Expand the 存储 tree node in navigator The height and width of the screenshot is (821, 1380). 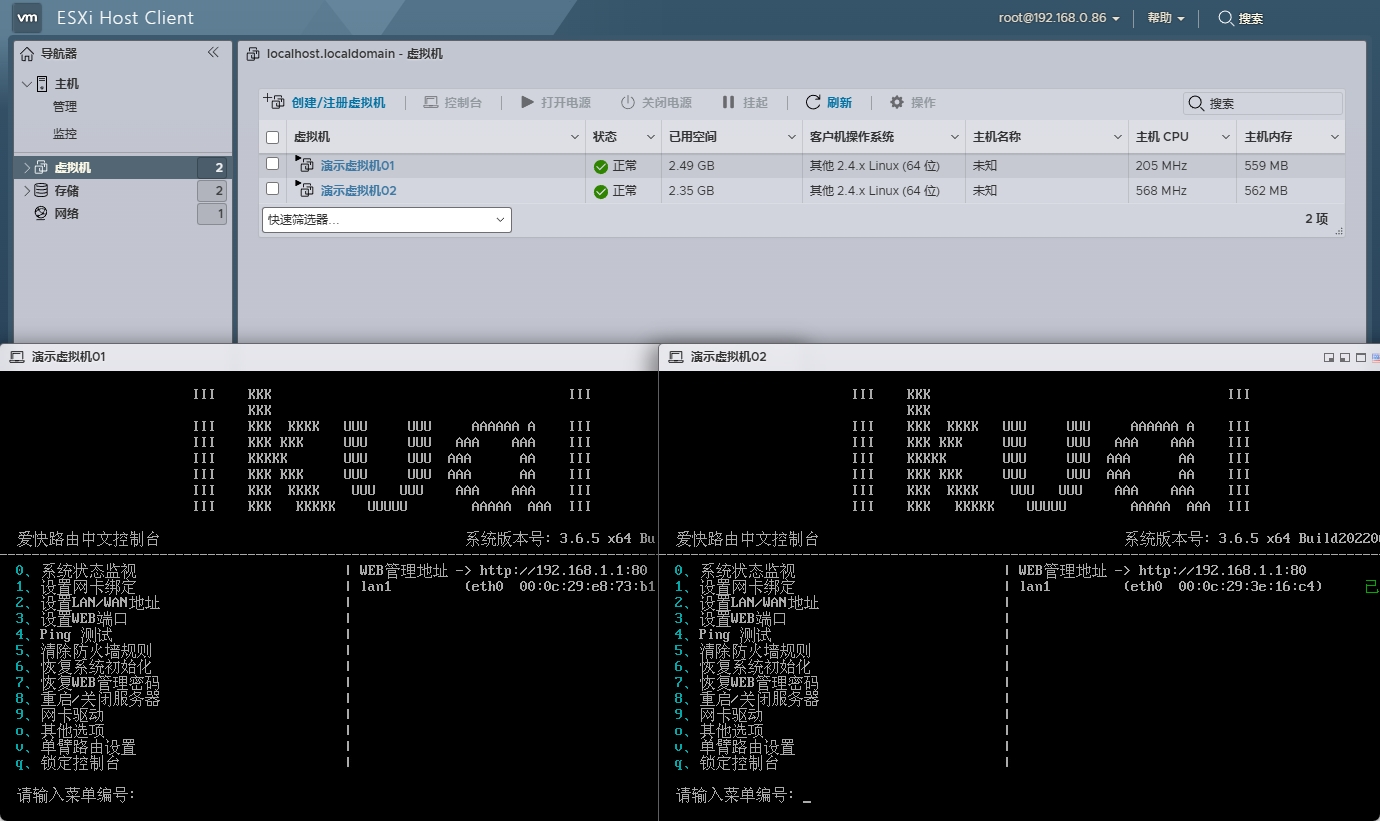tap(26, 190)
